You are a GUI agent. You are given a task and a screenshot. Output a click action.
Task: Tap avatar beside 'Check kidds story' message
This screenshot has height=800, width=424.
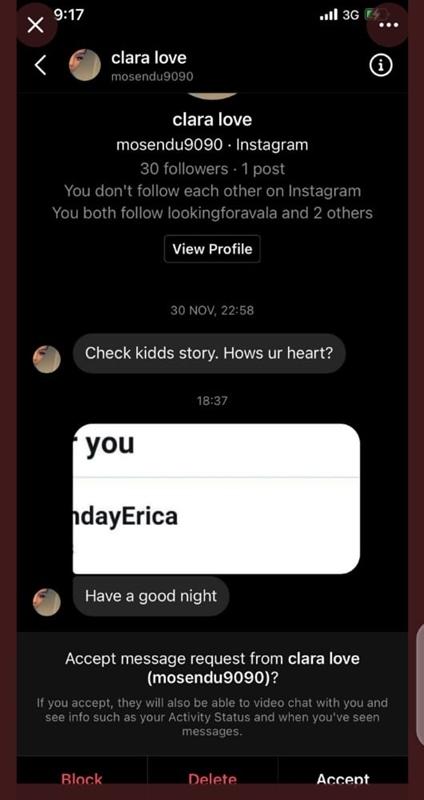click(x=46, y=359)
